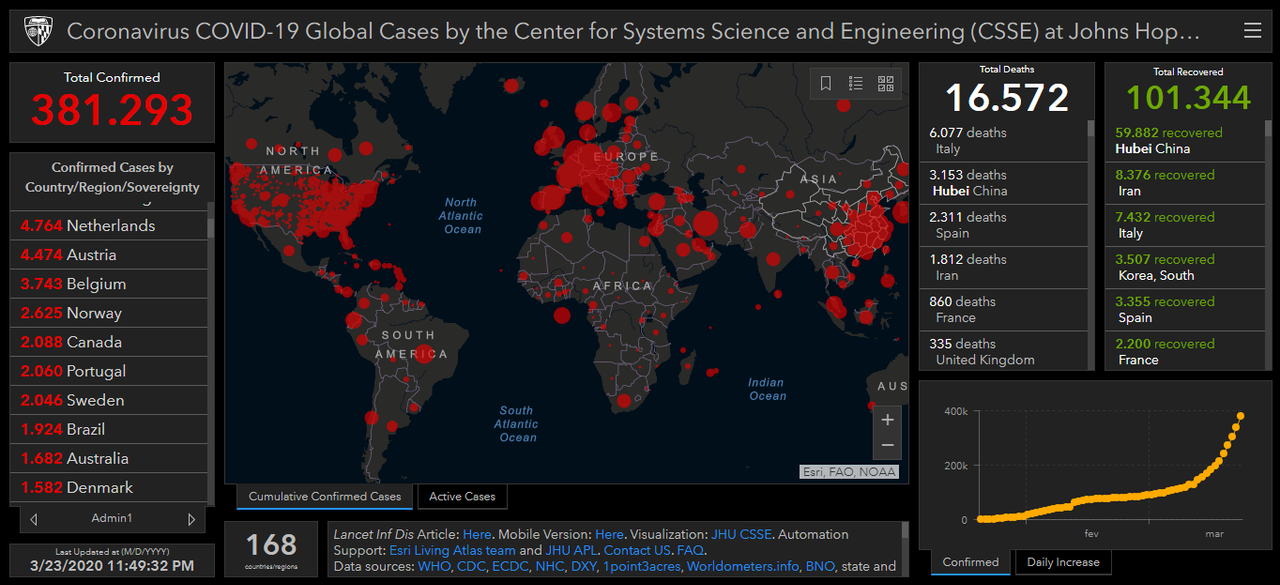Zoom out on the map with minus
1280x585 pixels.
coord(887,447)
